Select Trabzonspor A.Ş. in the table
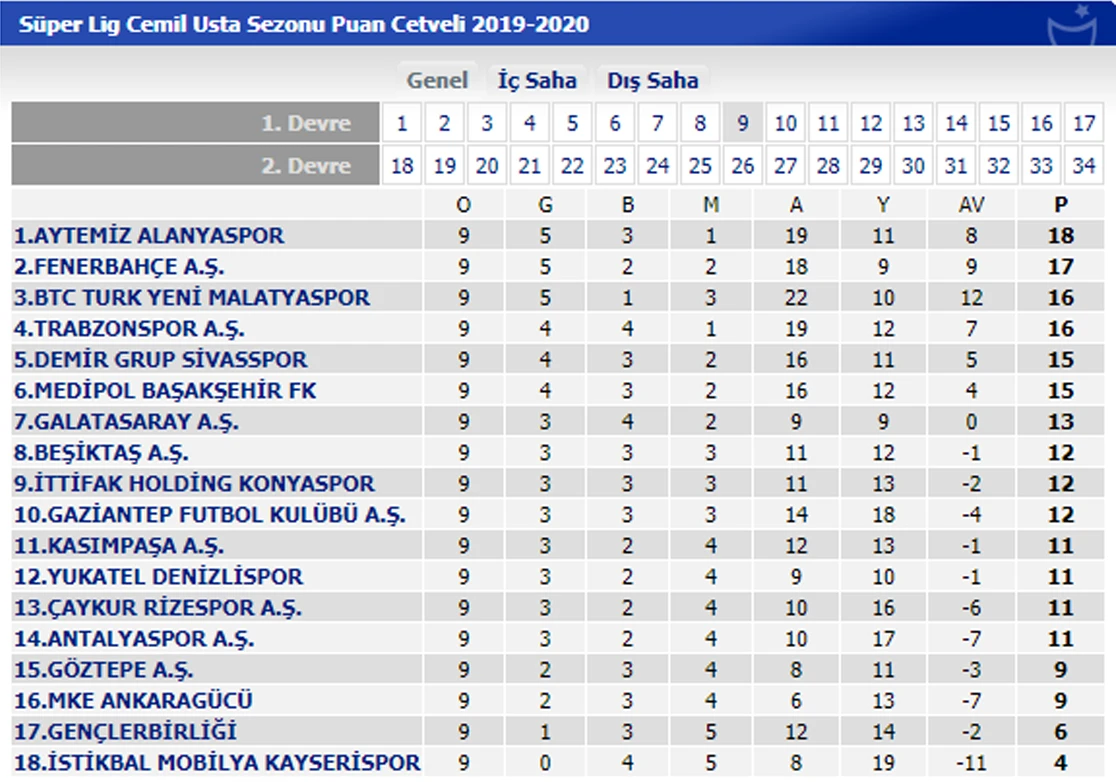 click(129, 329)
